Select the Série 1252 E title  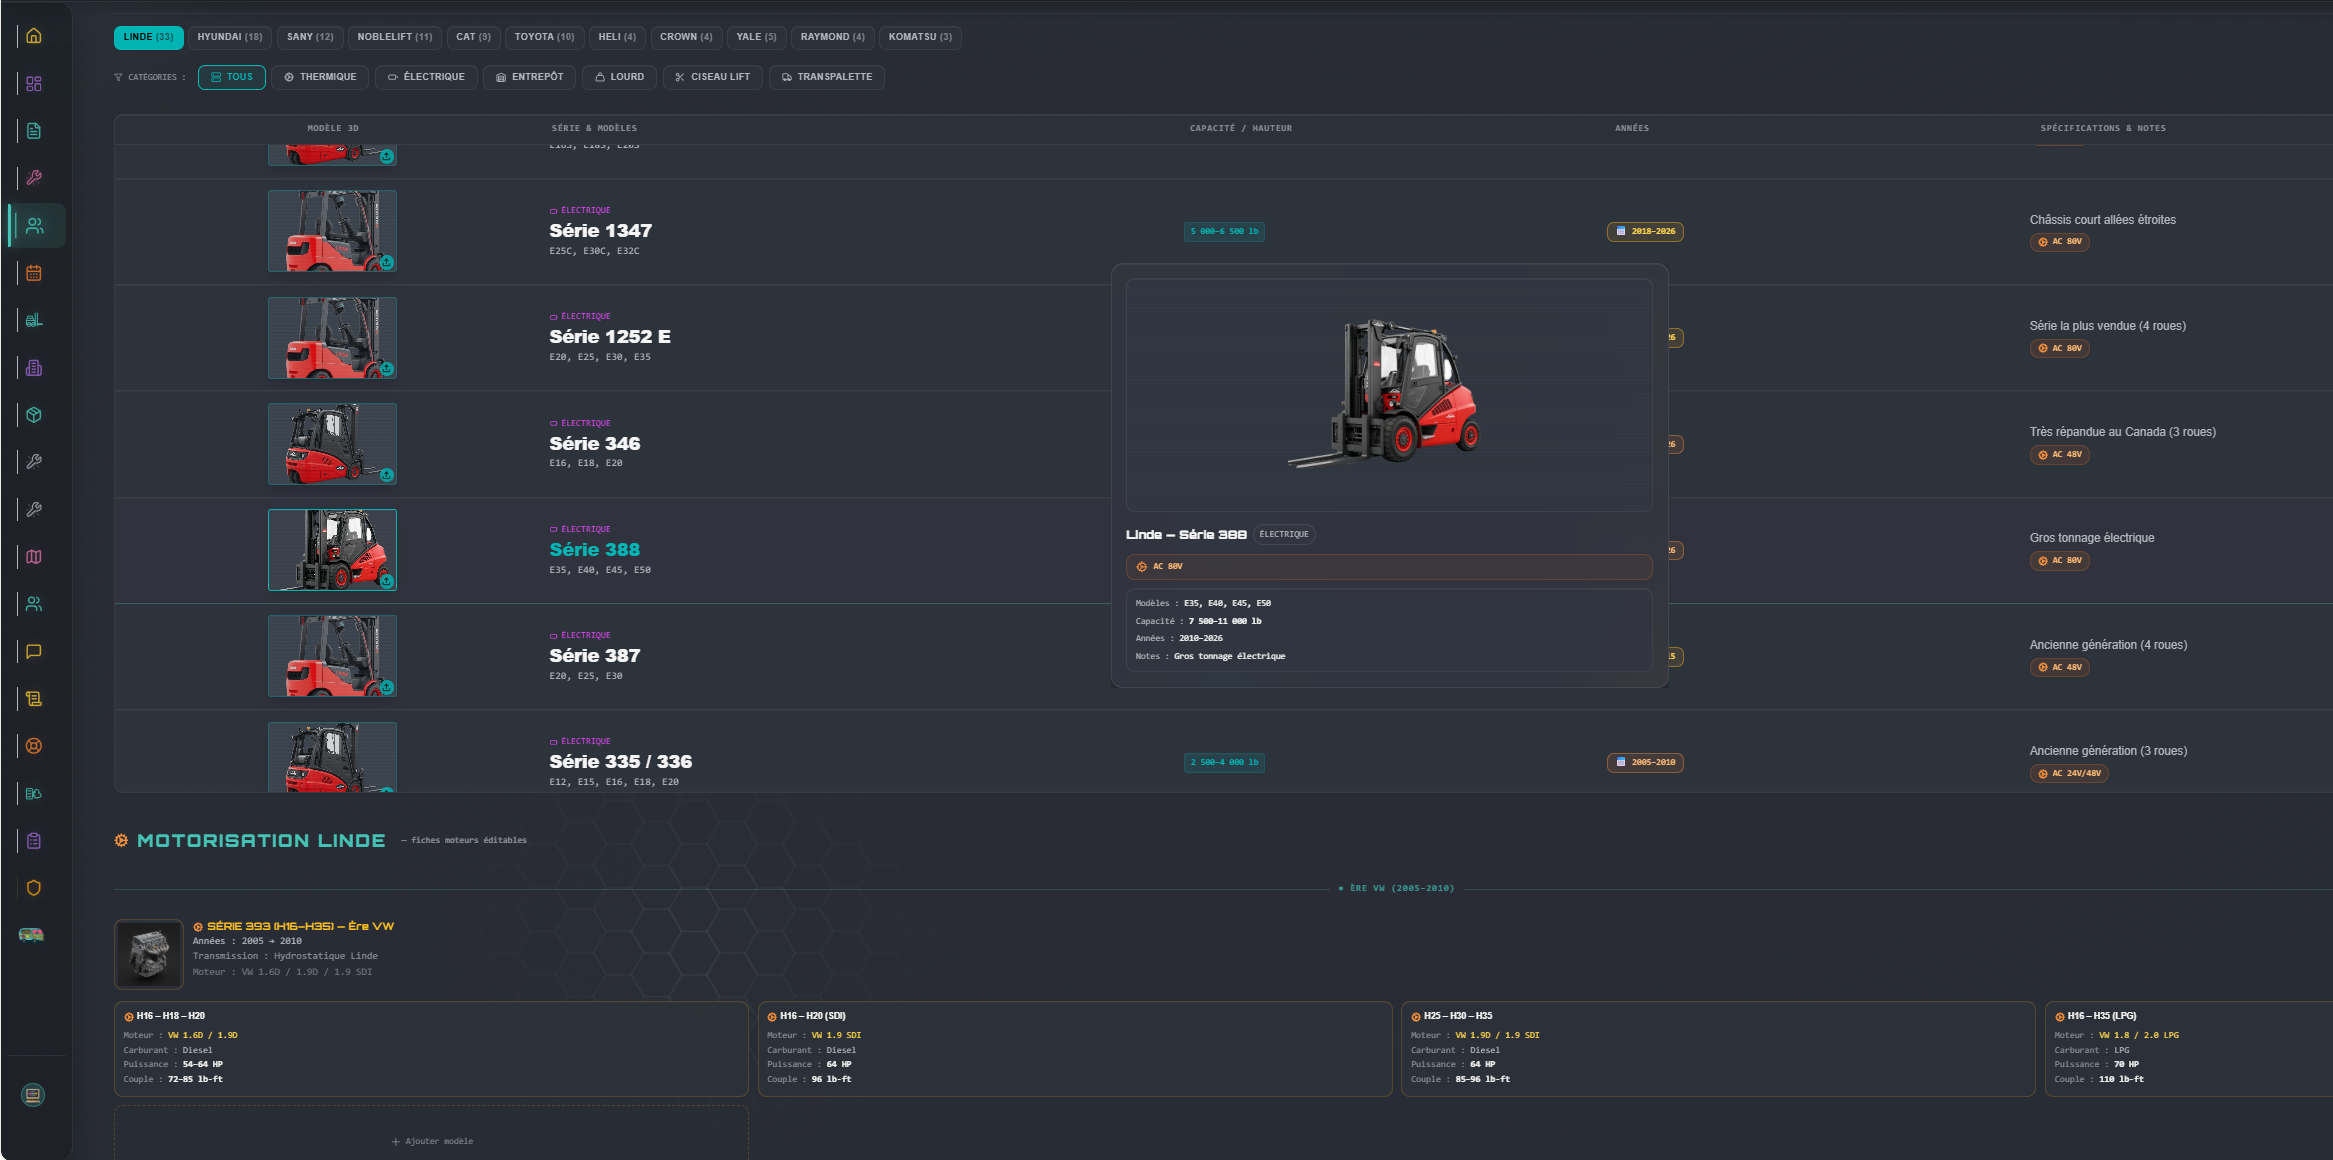tap(610, 337)
